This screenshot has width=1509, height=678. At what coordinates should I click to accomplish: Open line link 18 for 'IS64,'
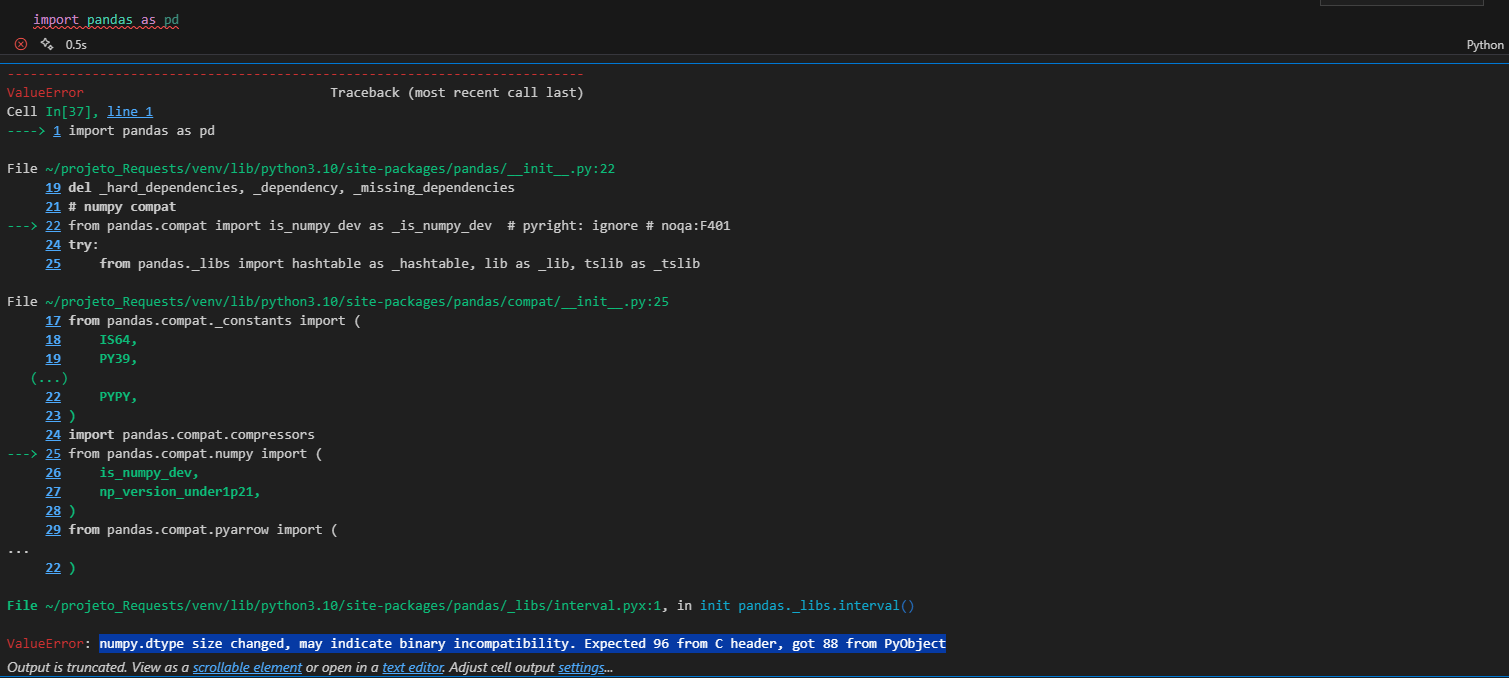(53, 340)
